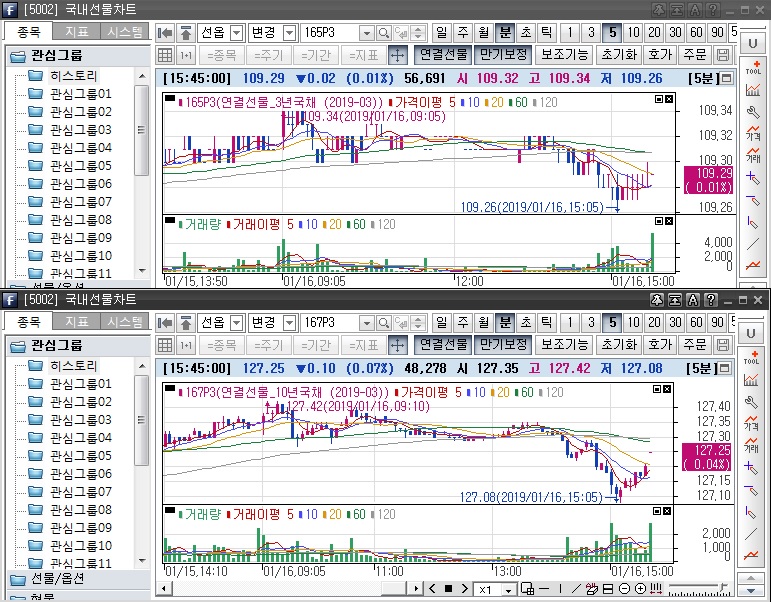
Task: Click the 초기화 reset button in upper chart
Action: 620,55
